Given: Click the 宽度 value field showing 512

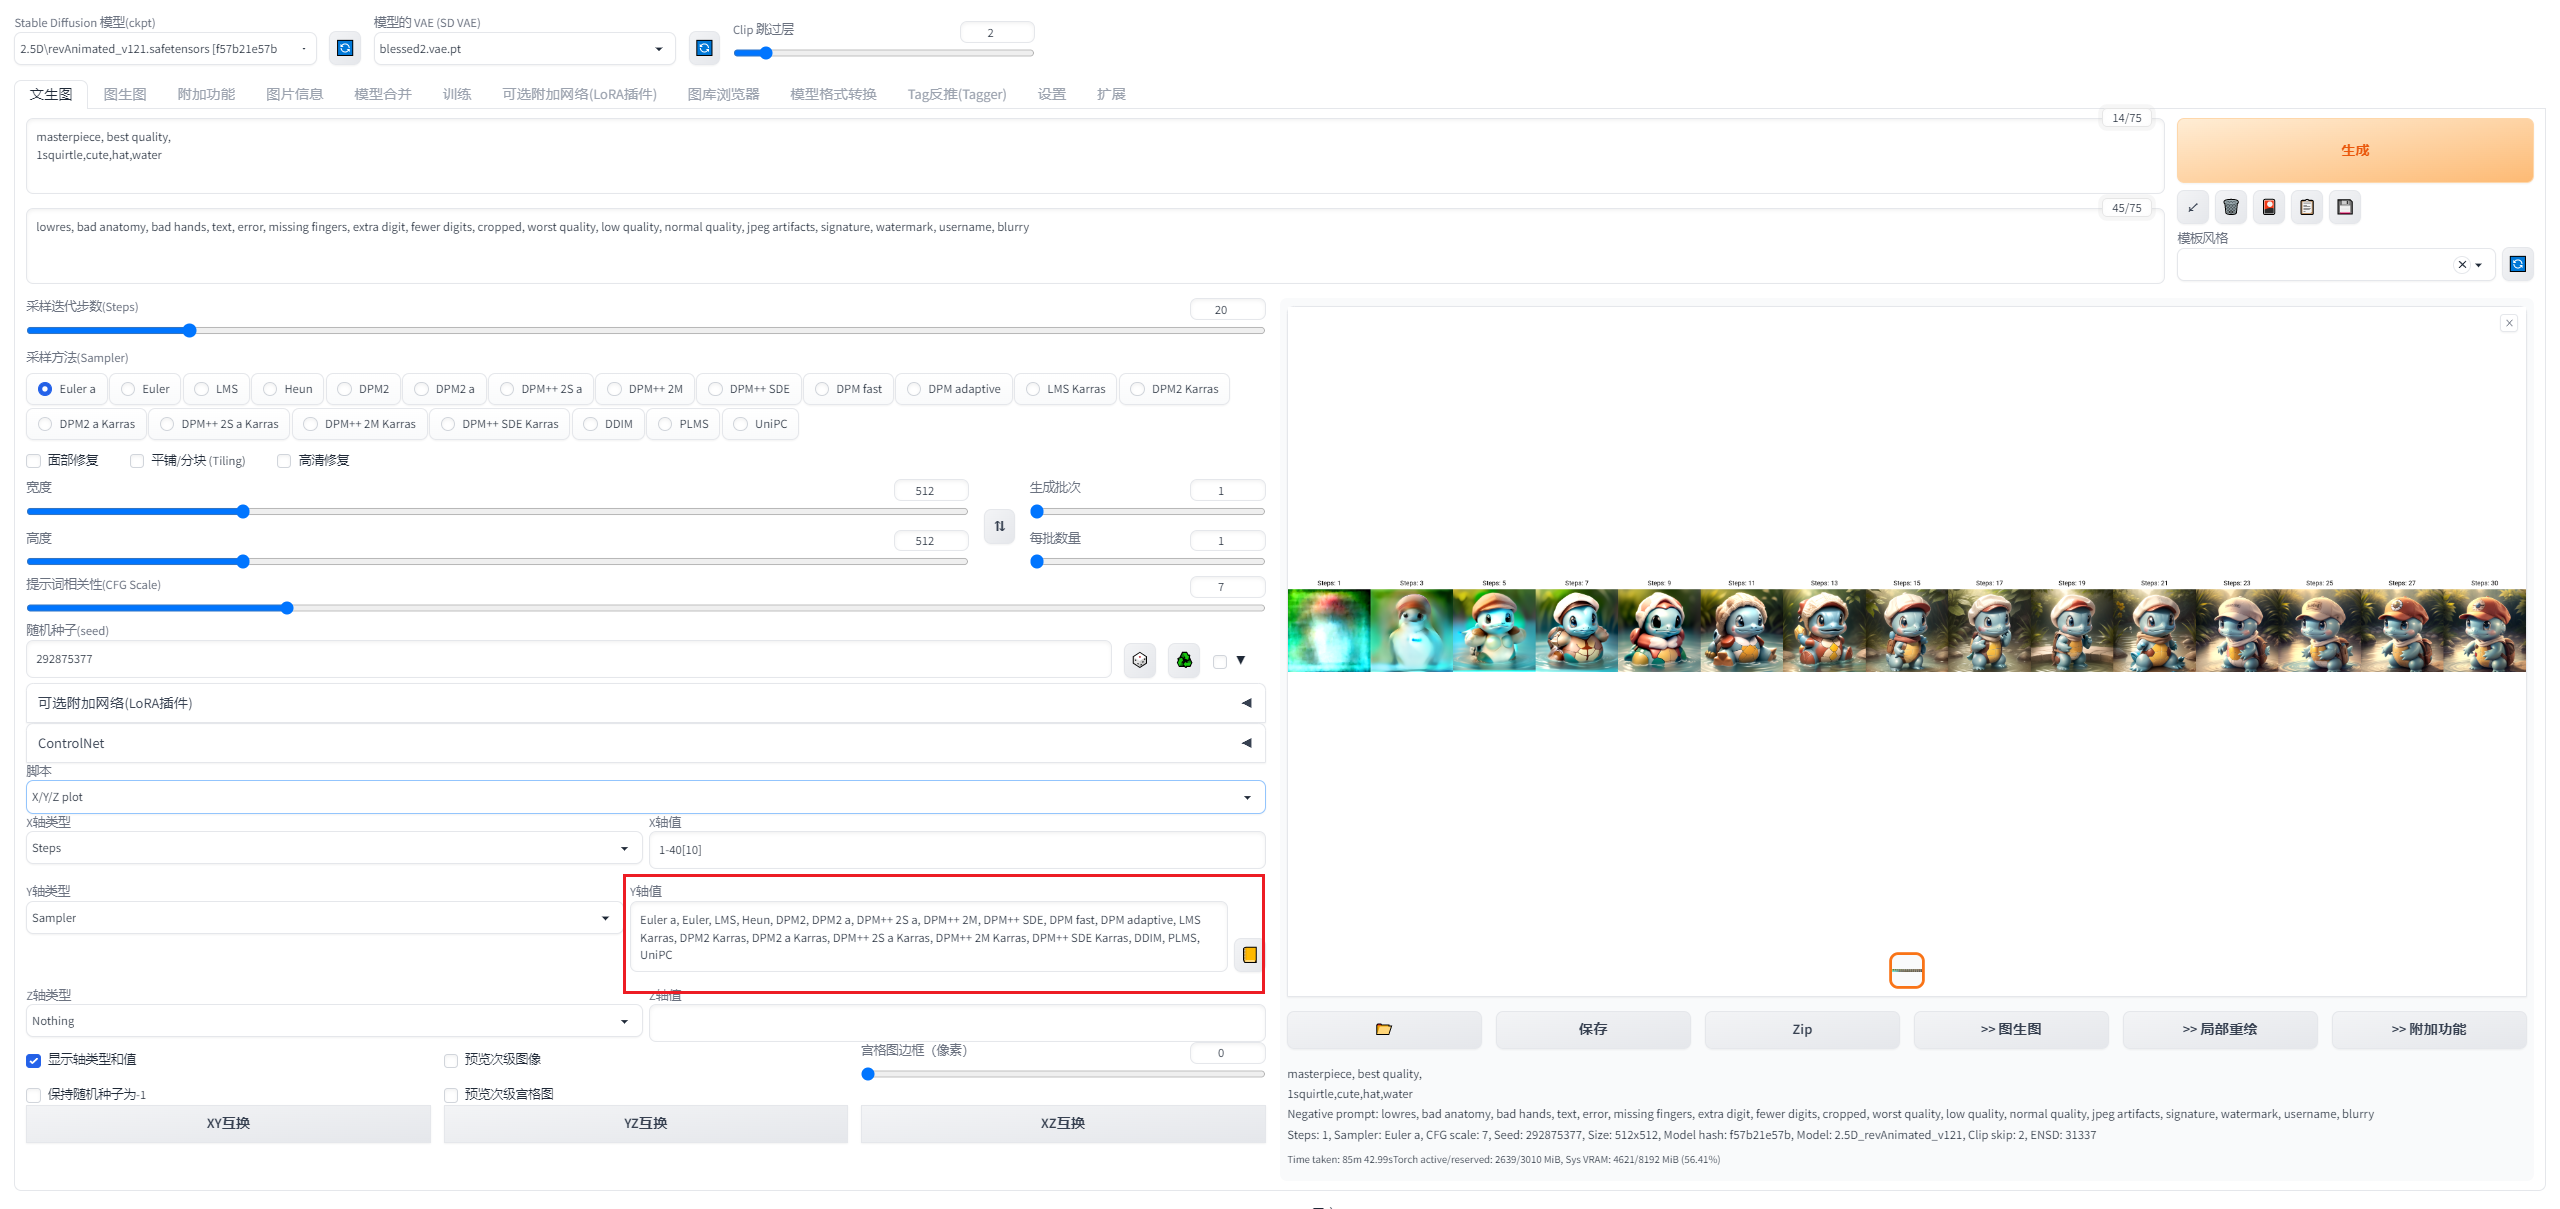Looking at the screenshot, I should [x=931, y=491].
